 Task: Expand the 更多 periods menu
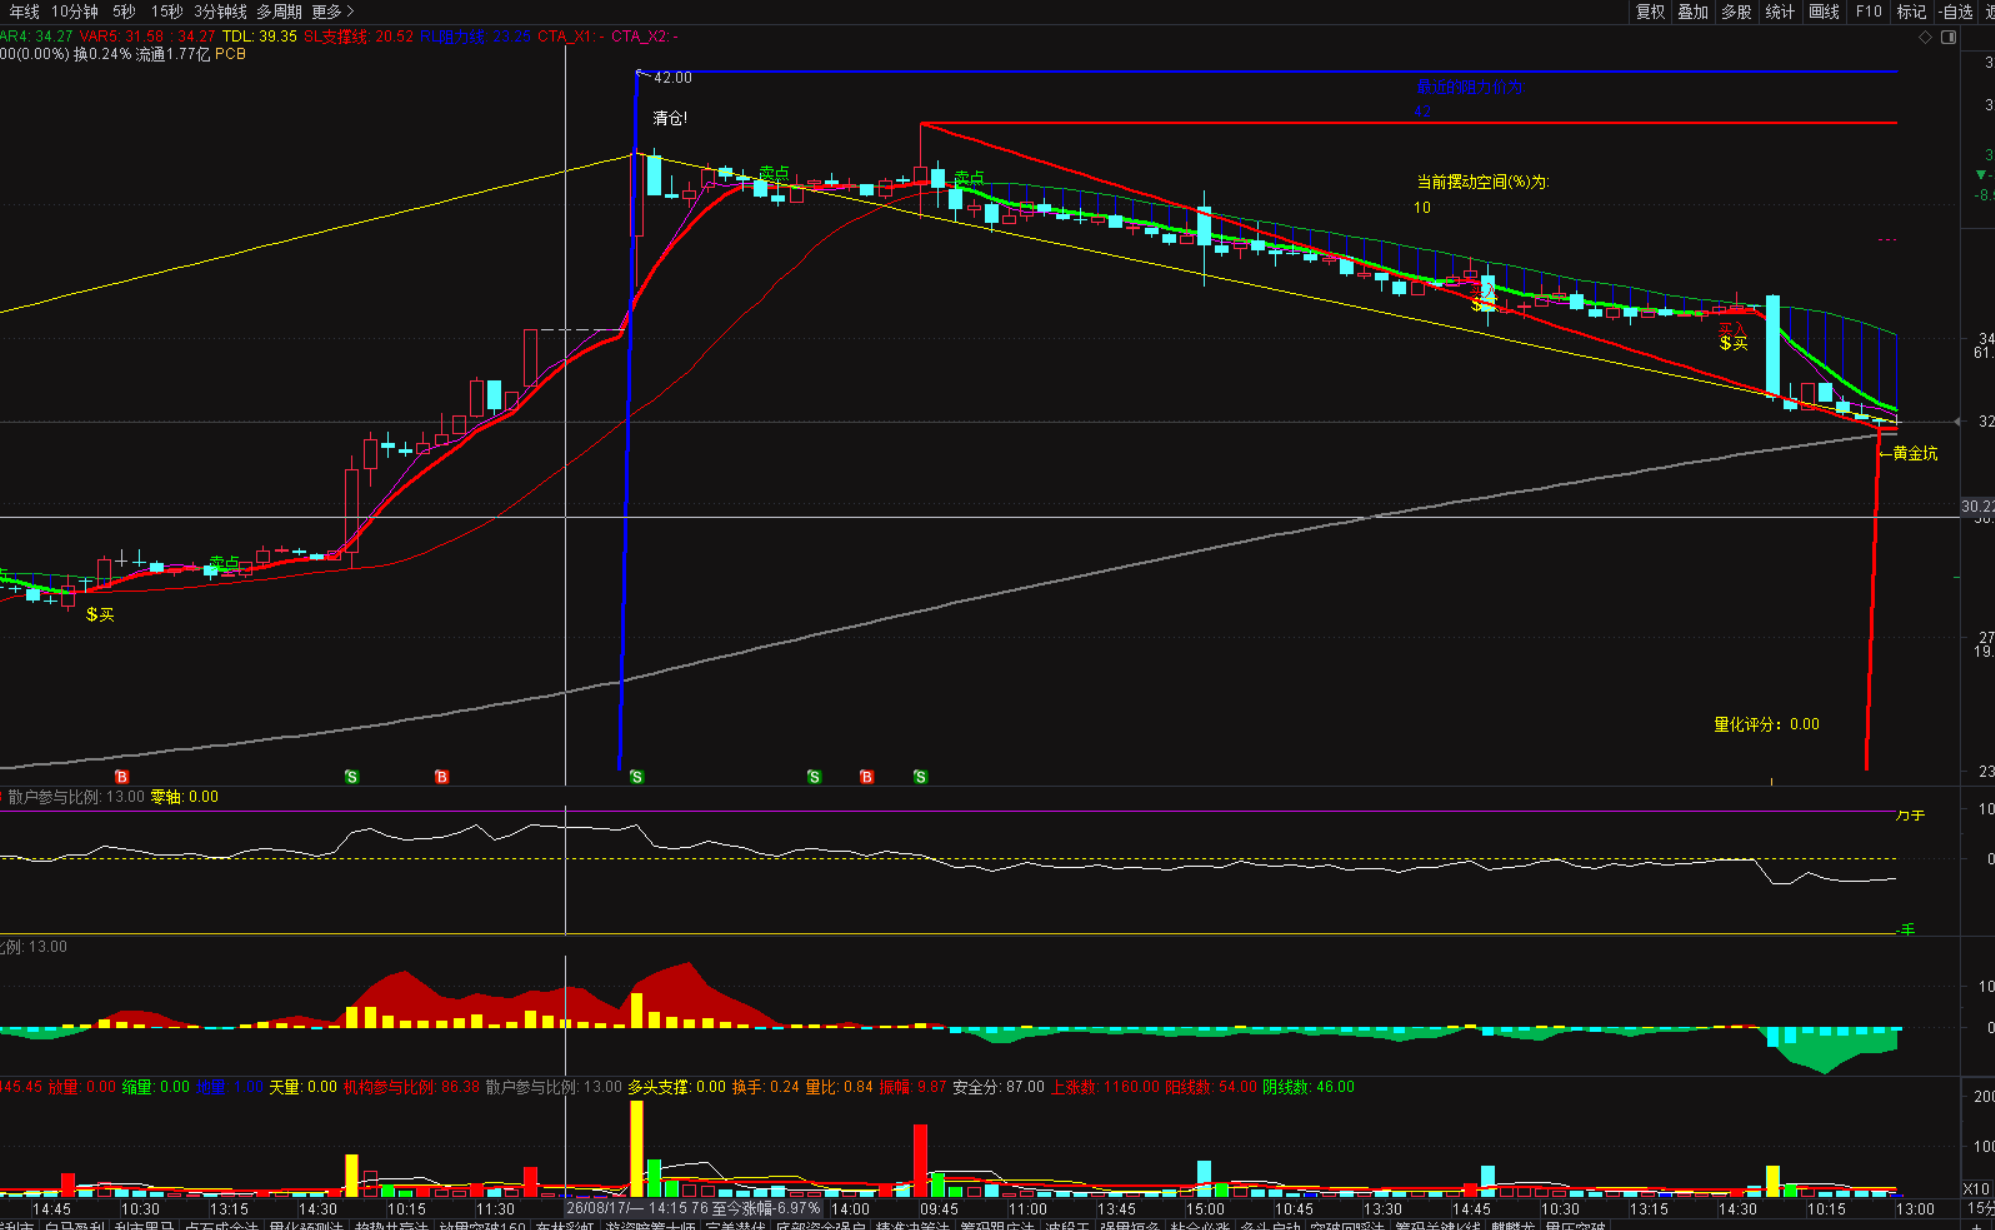[x=333, y=11]
